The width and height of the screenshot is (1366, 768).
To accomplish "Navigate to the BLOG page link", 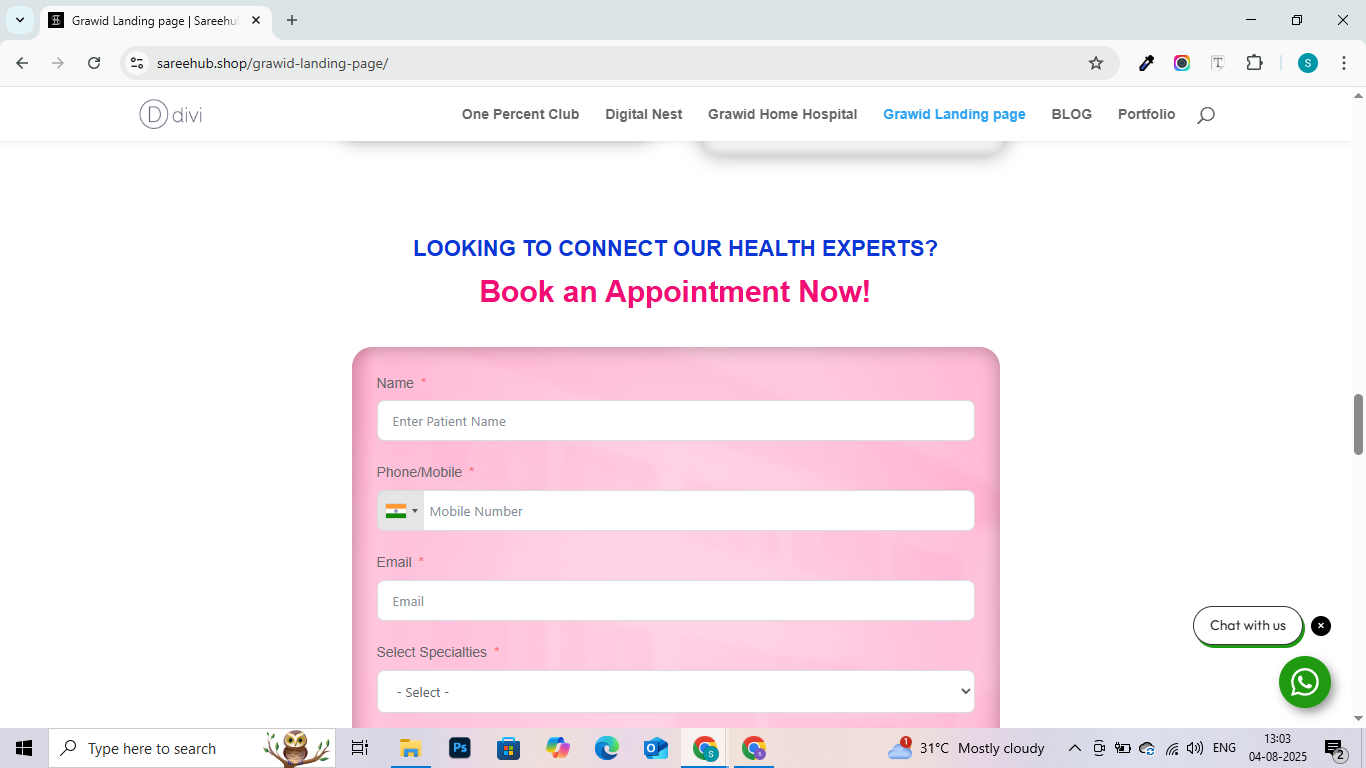I will [1071, 114].
